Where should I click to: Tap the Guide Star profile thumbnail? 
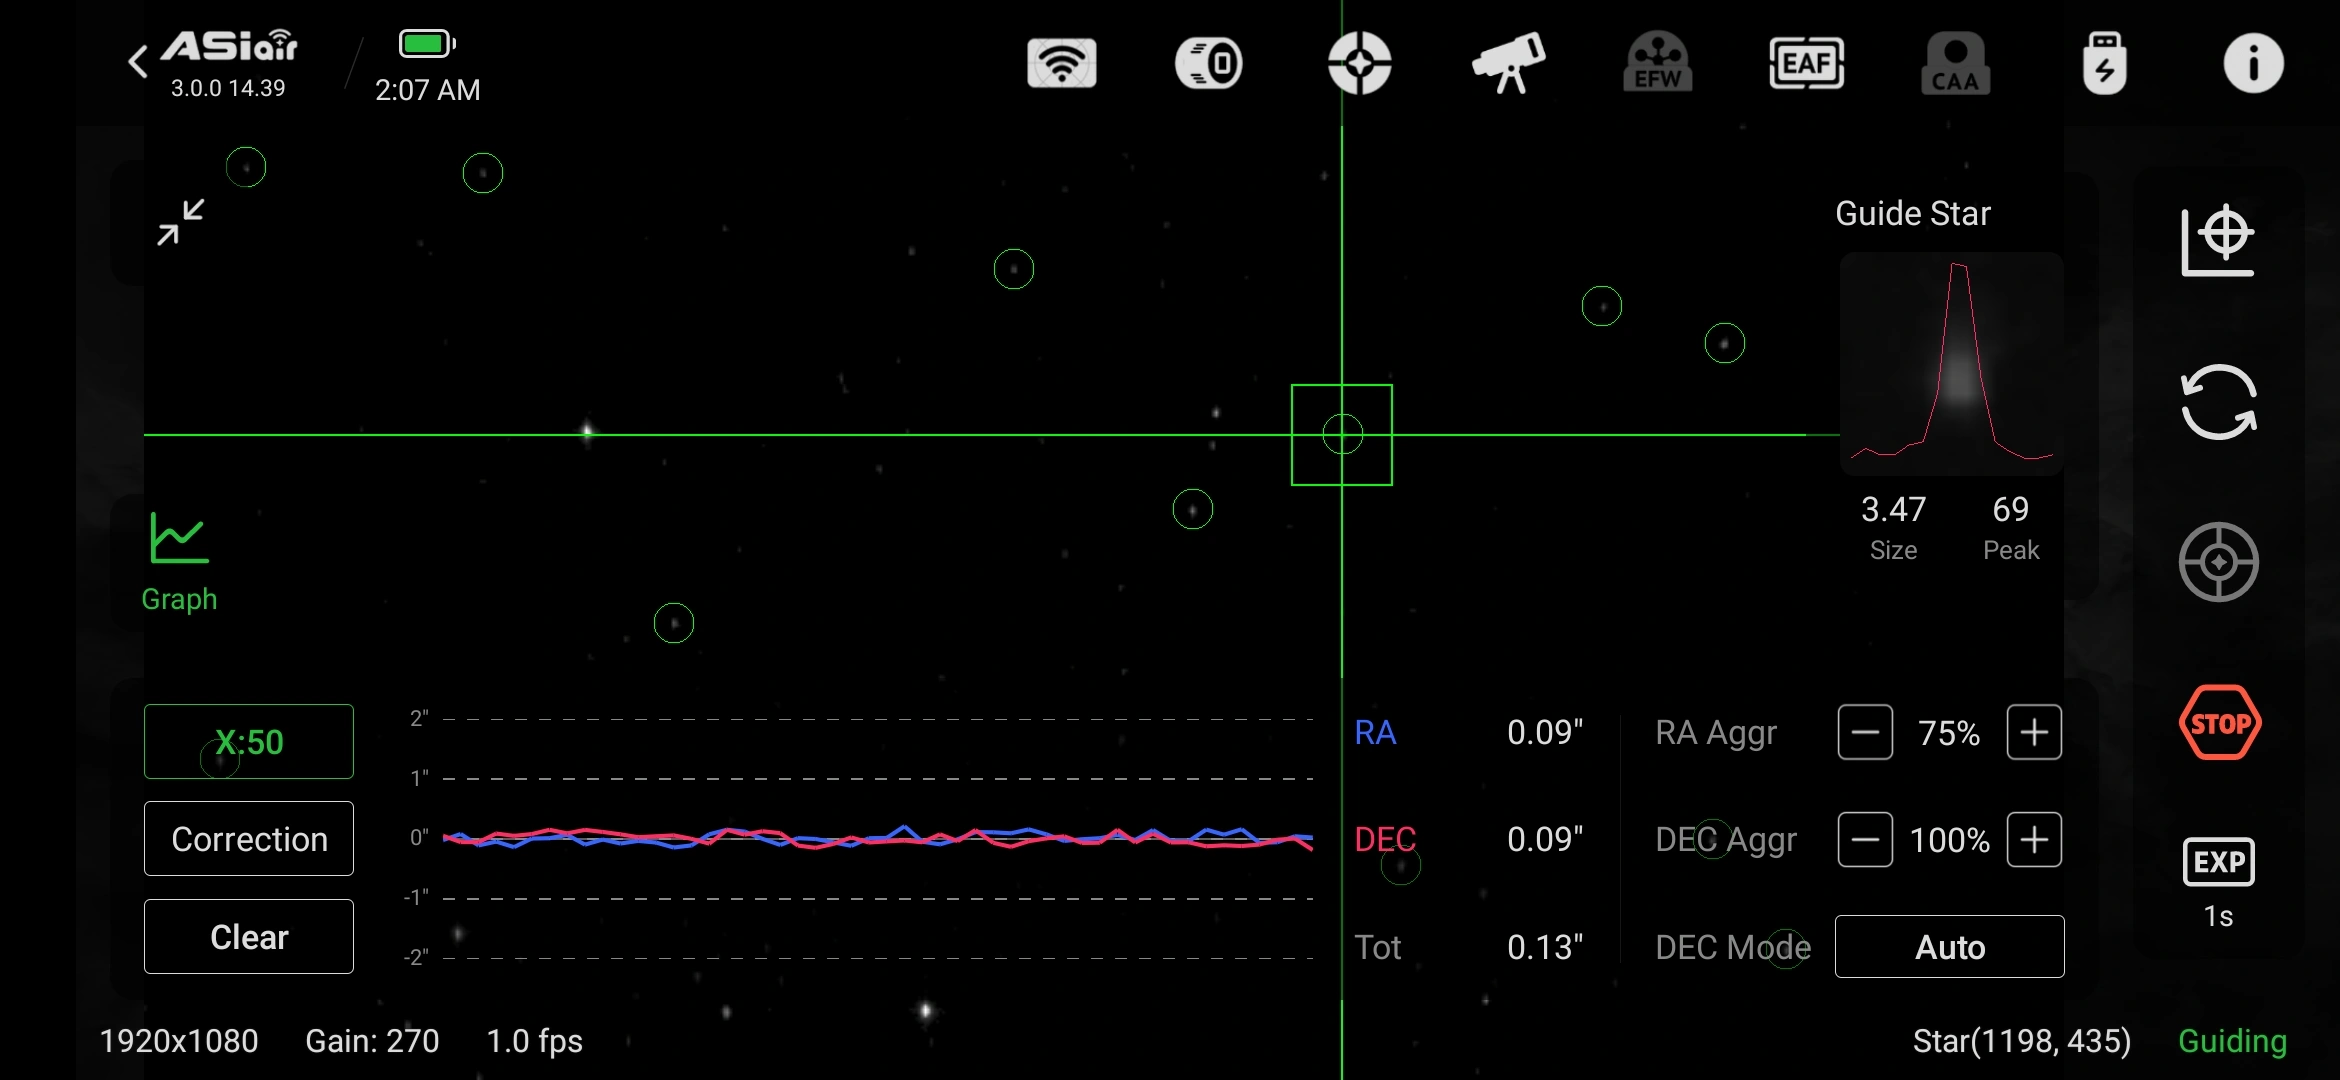click(1951, 363)
